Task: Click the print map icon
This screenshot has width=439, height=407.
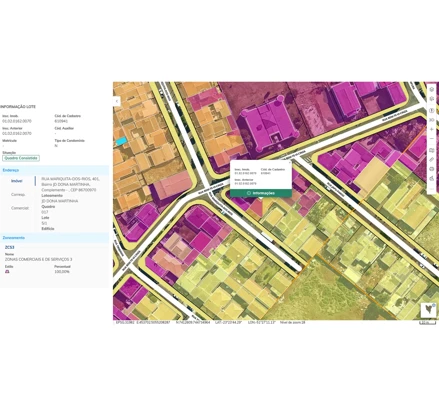Action: pyautogui.click(x=432, y=169)
